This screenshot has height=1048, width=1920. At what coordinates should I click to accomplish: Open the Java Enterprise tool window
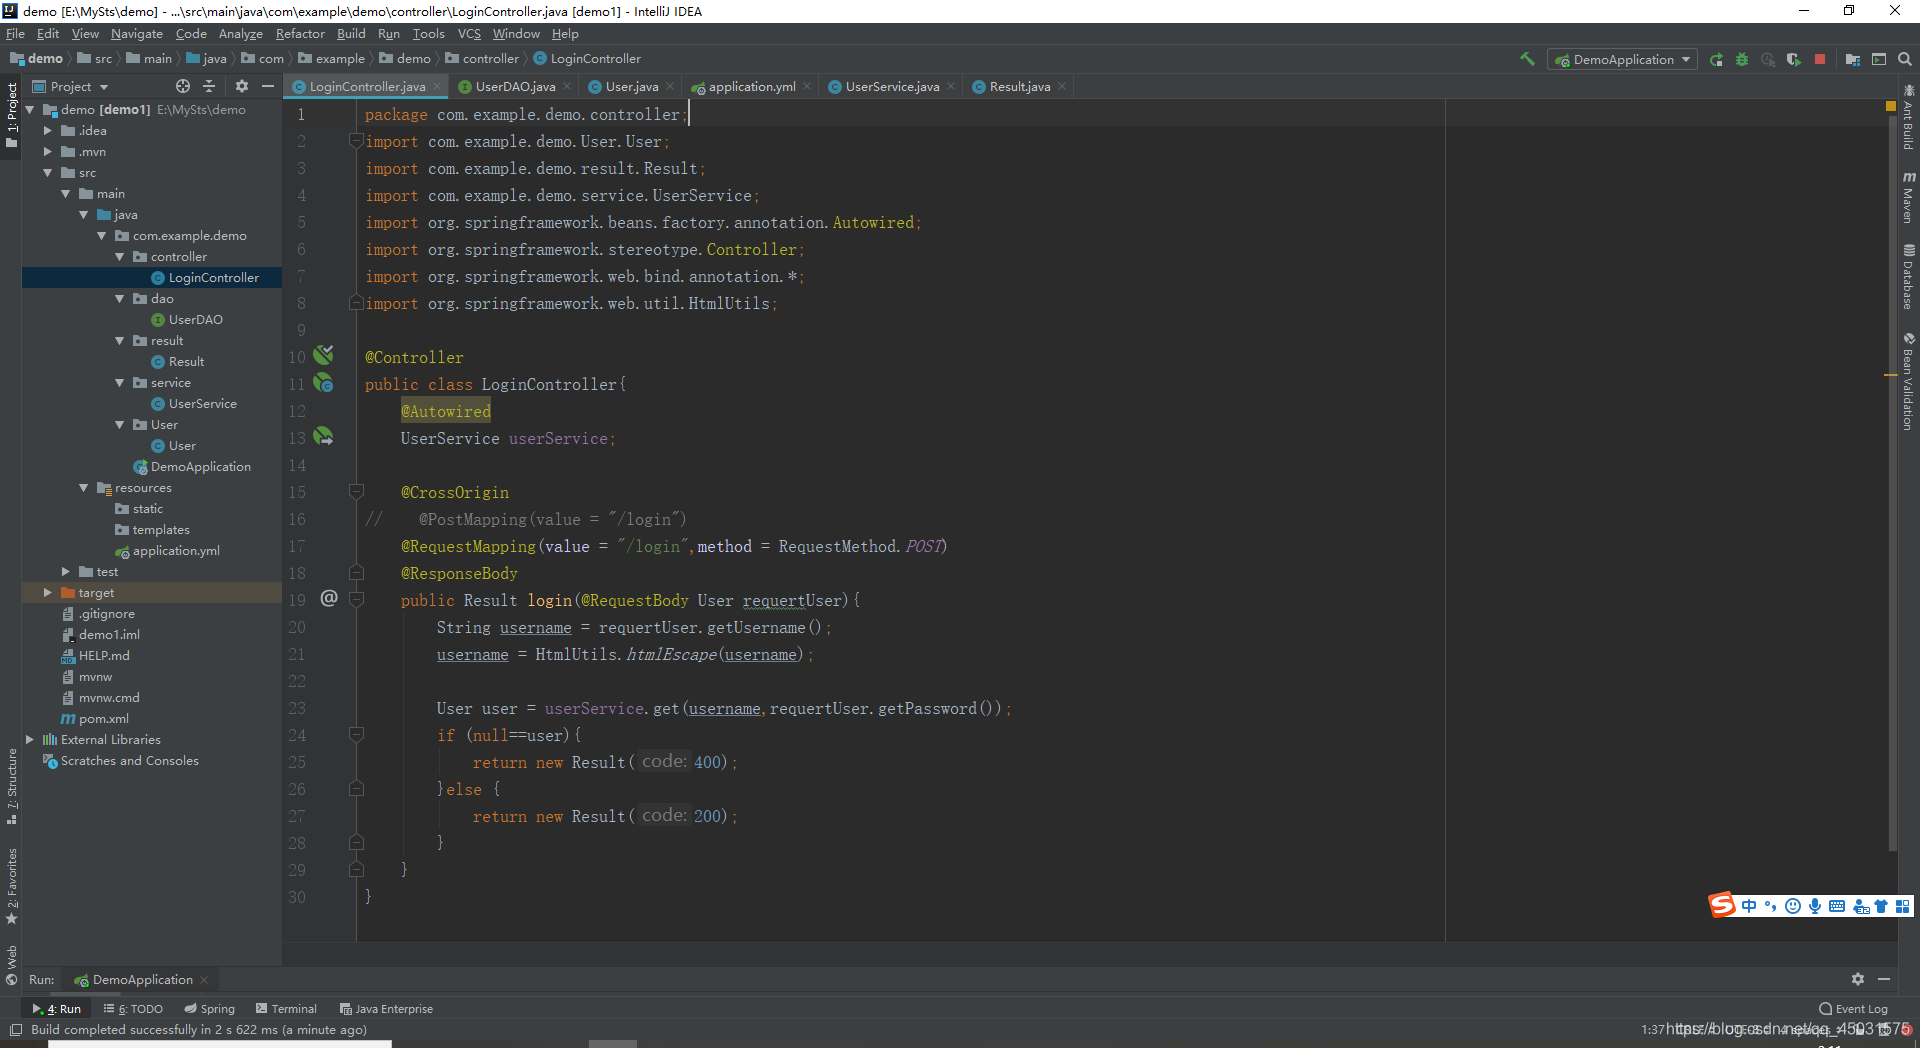point(386,1008)
